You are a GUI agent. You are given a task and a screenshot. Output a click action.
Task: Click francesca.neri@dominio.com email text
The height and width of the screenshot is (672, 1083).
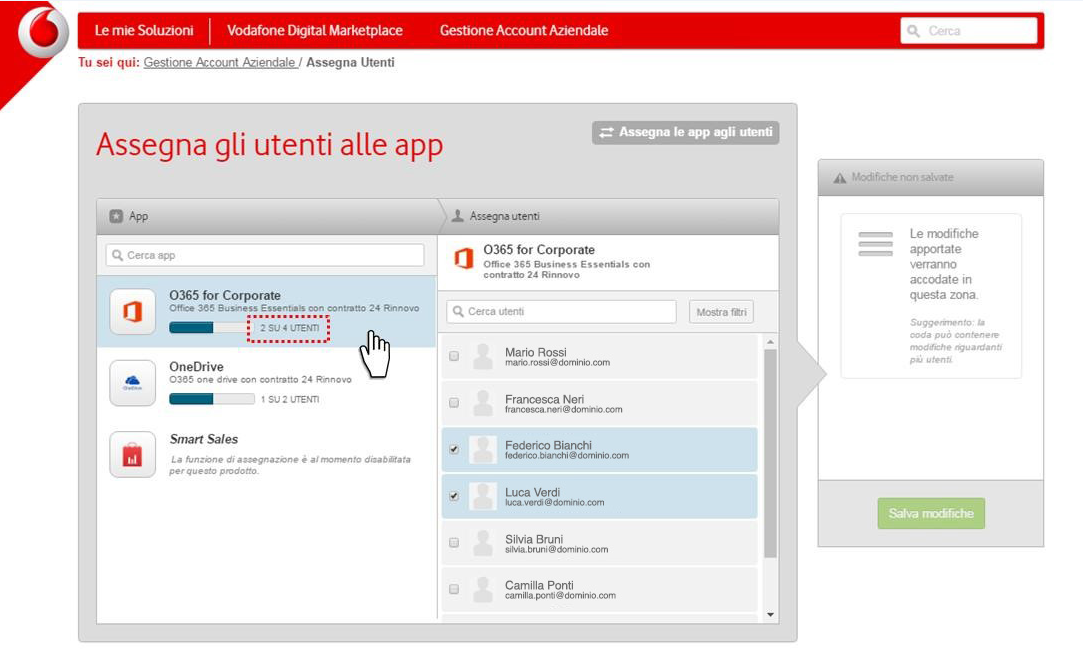564,410
